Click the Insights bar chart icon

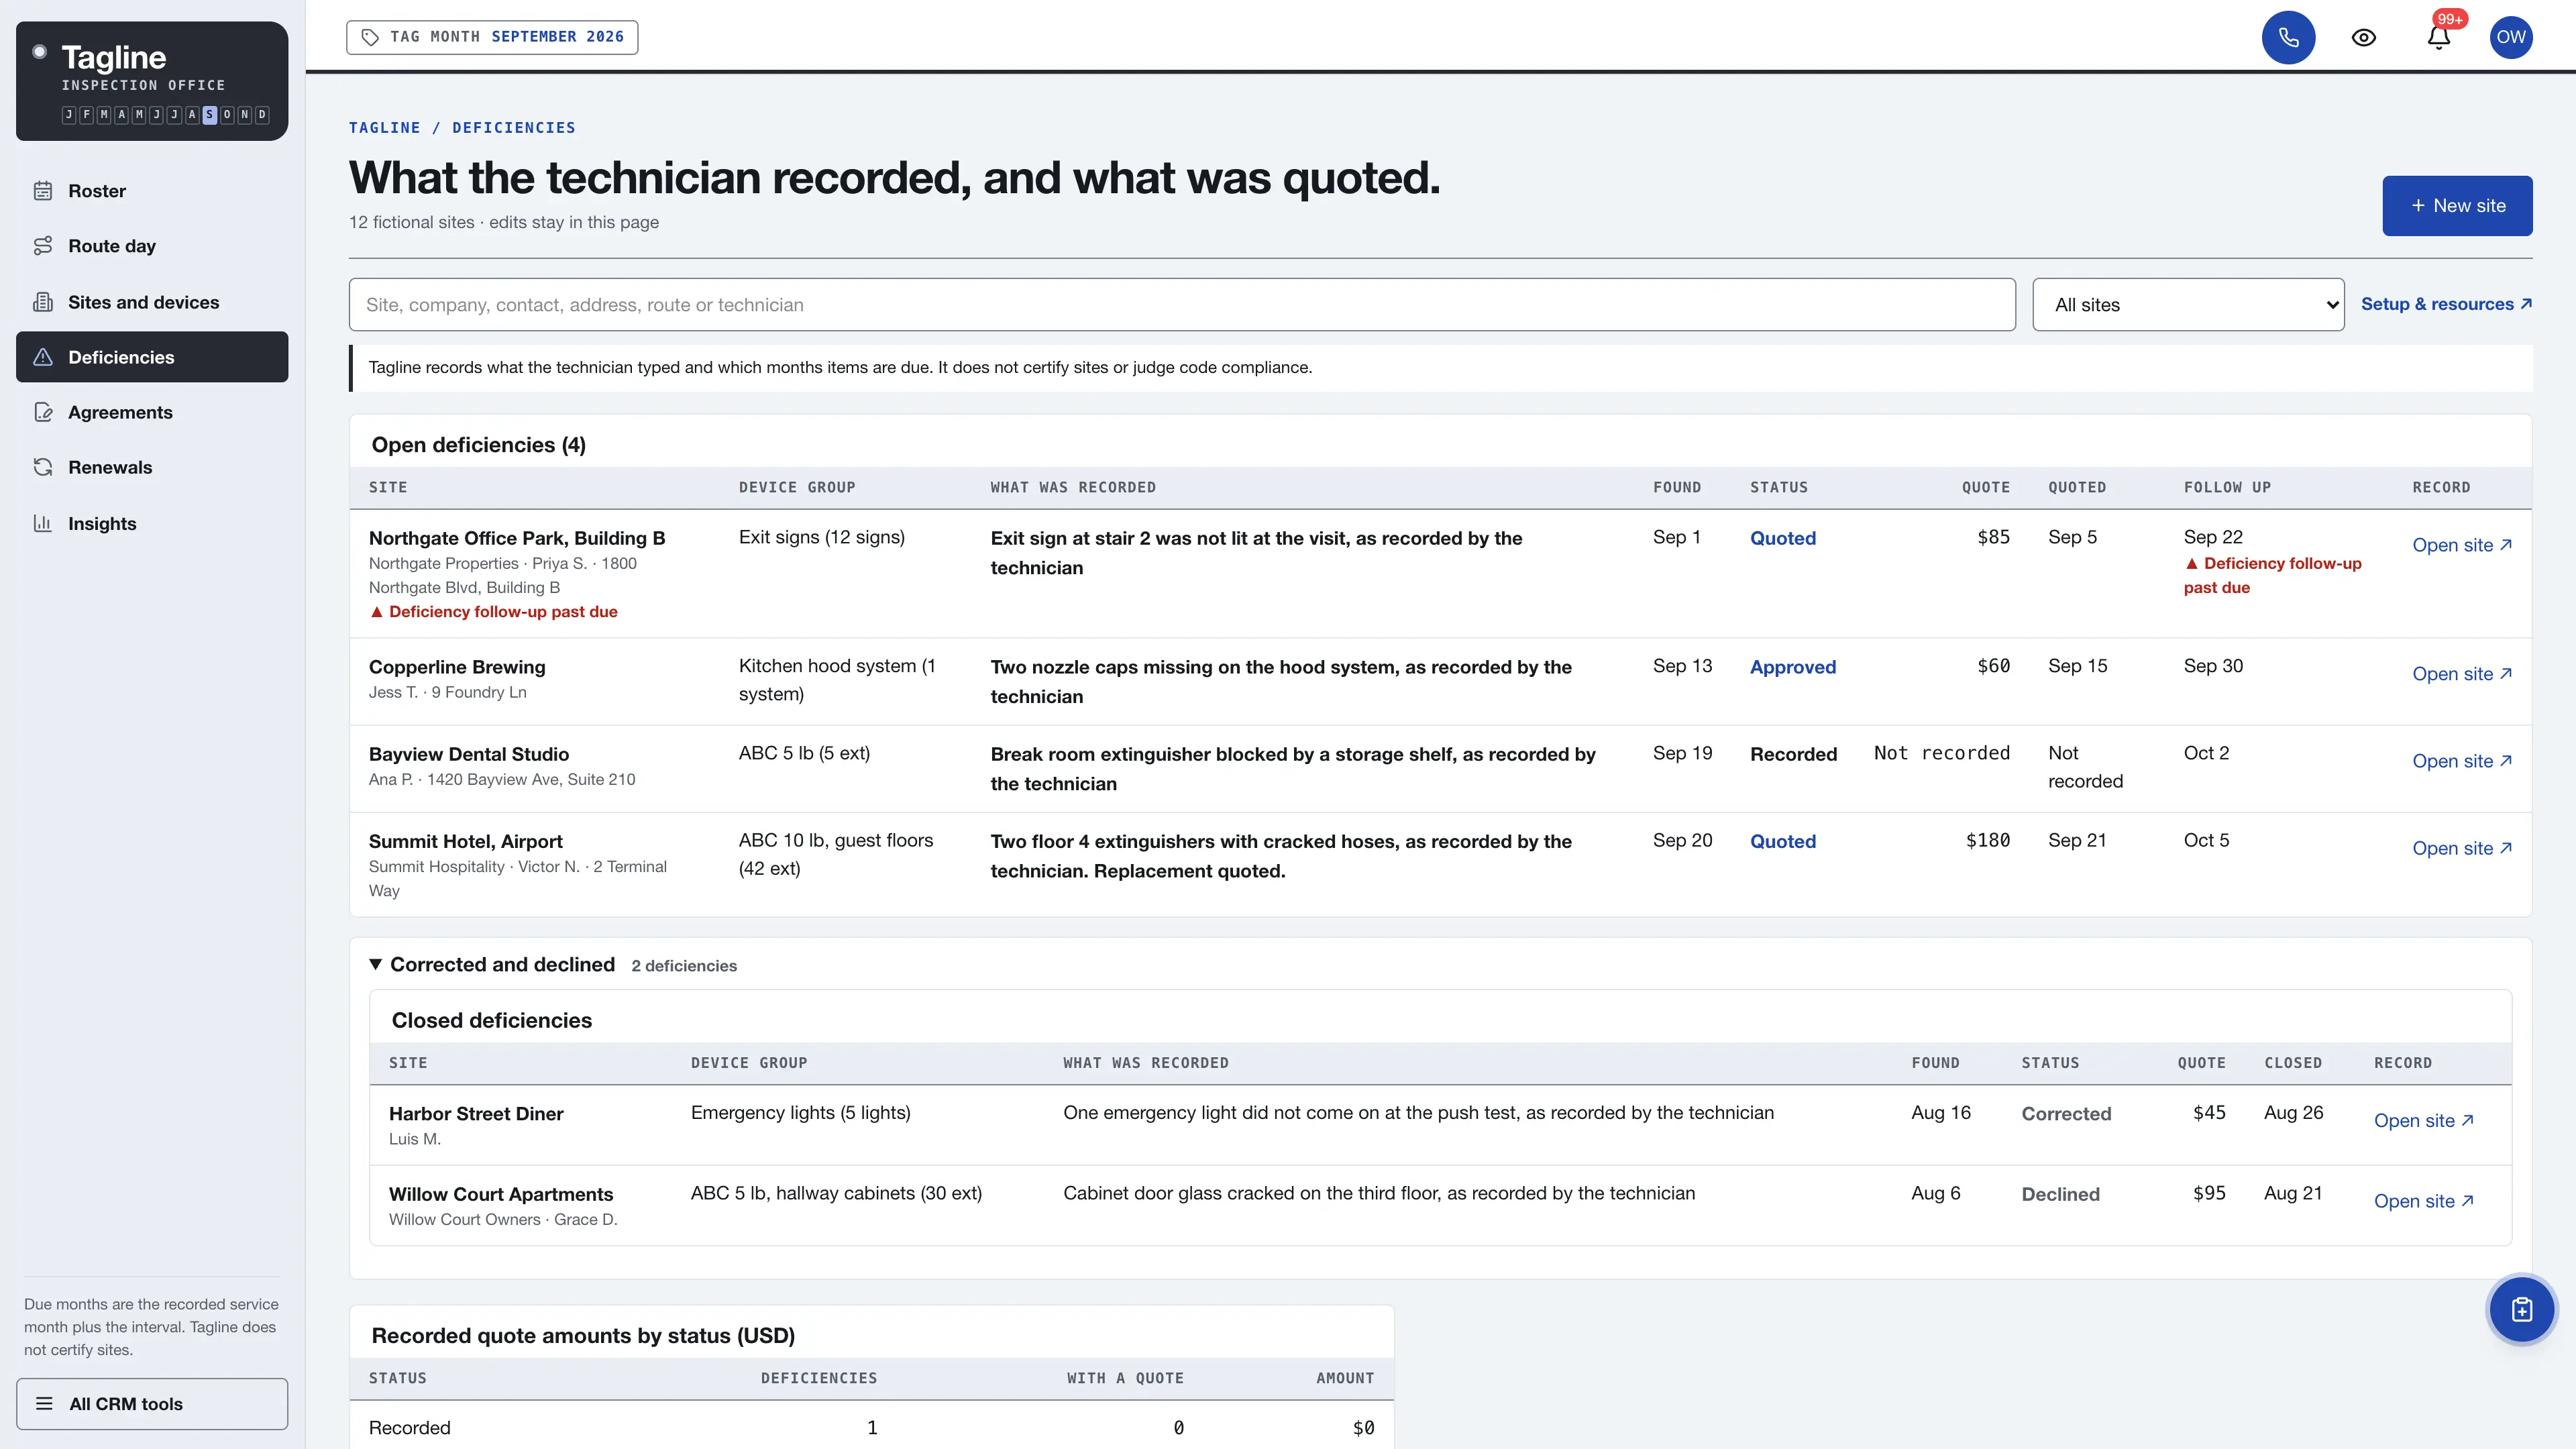coord(43,523)
